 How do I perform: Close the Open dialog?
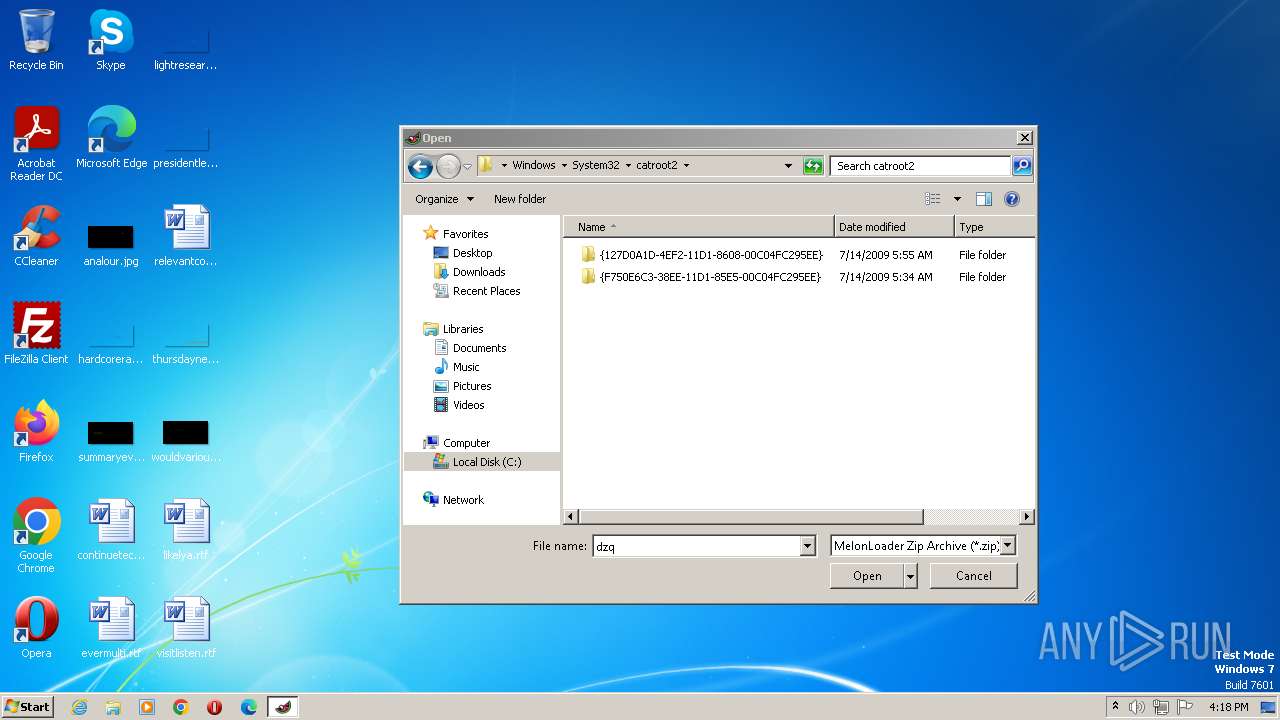click(1024, 138)
